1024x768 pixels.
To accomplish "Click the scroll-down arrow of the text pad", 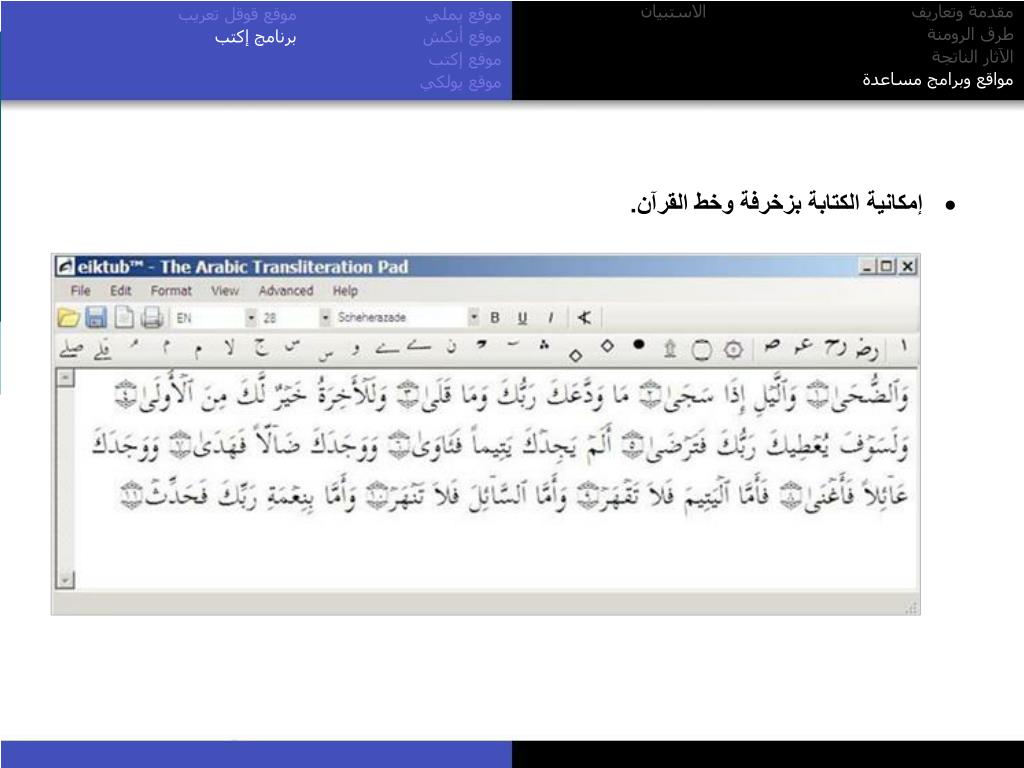I will pyautogui.click(x=65, y=579).
